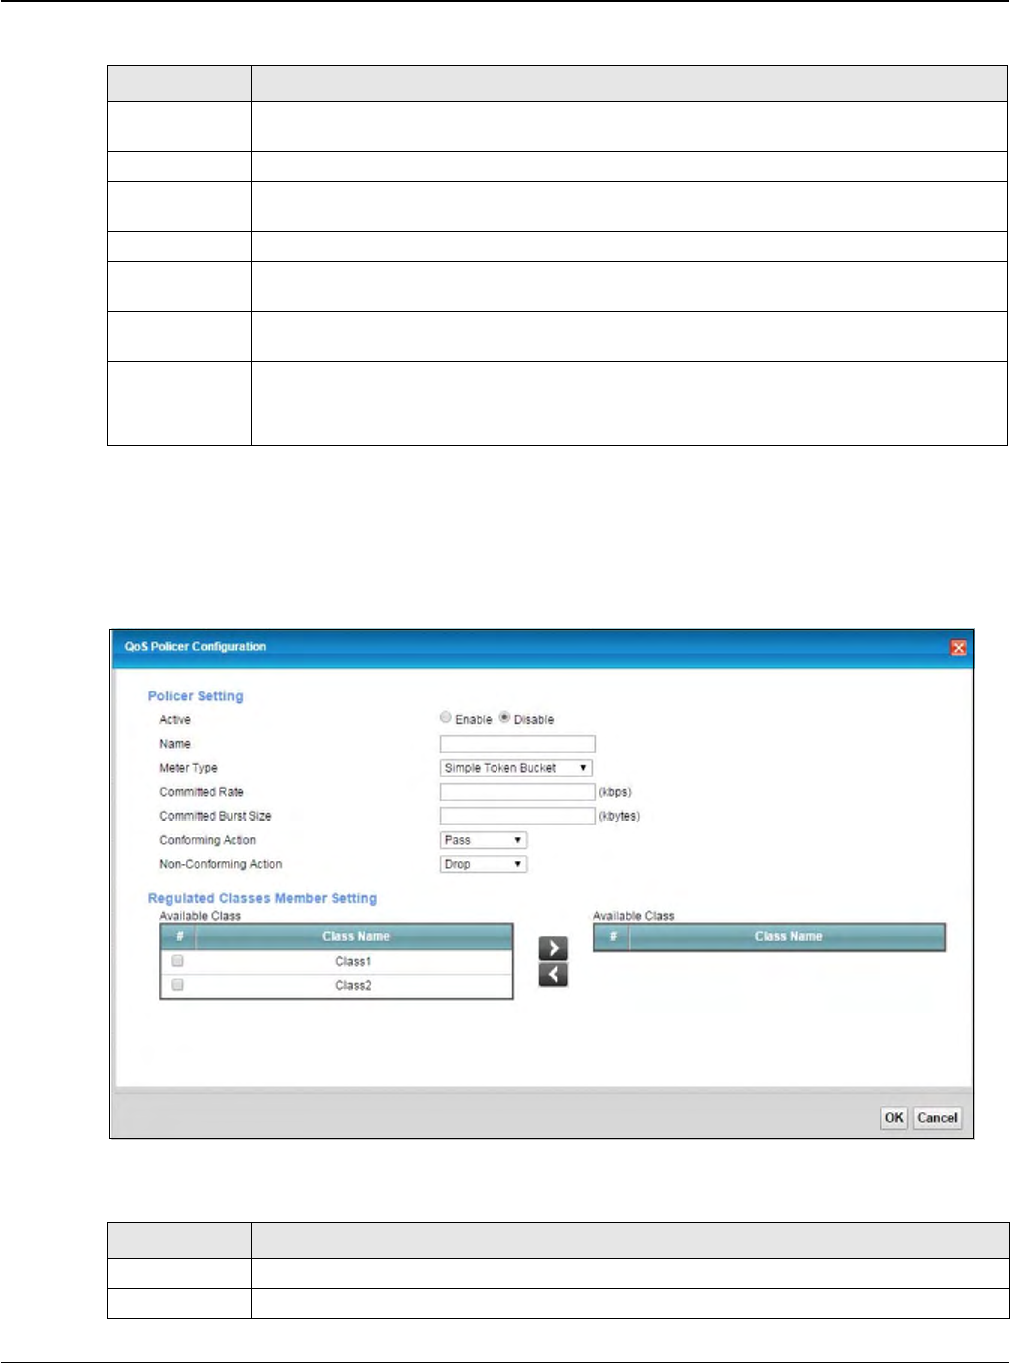Open the Non-Conforming Action dropdown
The image size is (1010, 1363).
click(x=483, y=864)
